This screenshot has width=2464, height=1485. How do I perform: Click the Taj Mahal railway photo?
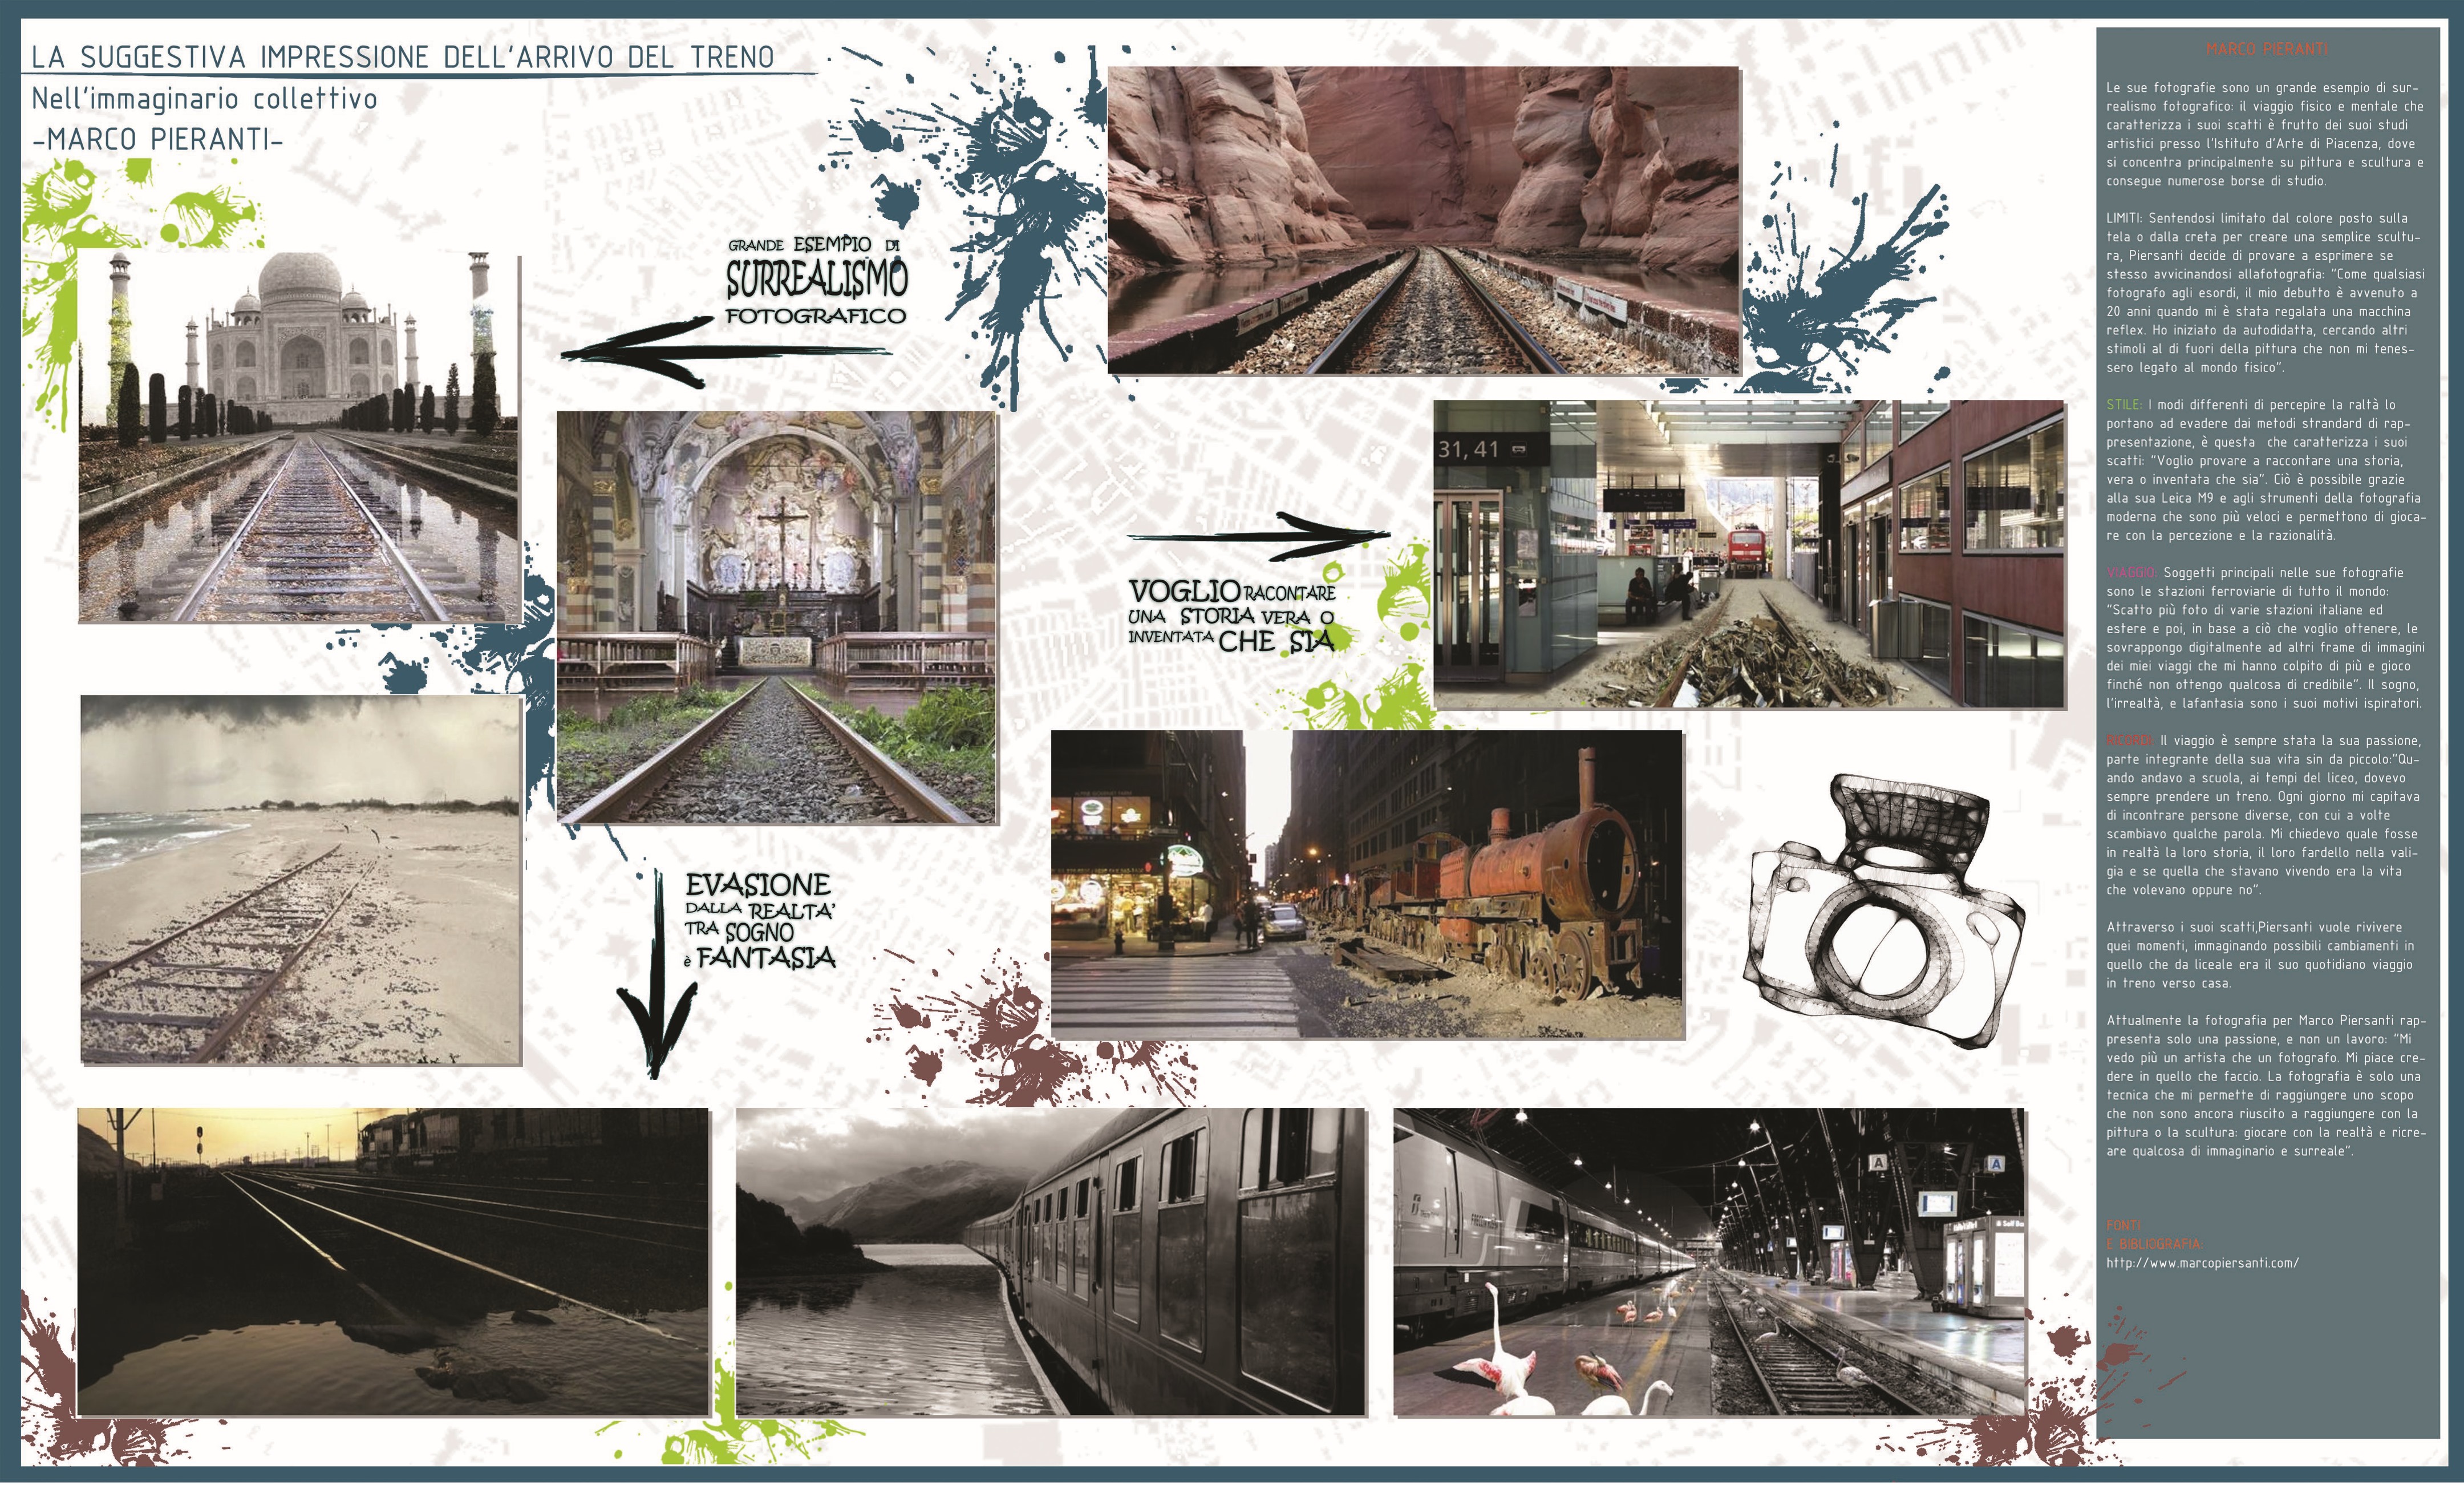tap(299, 438)
